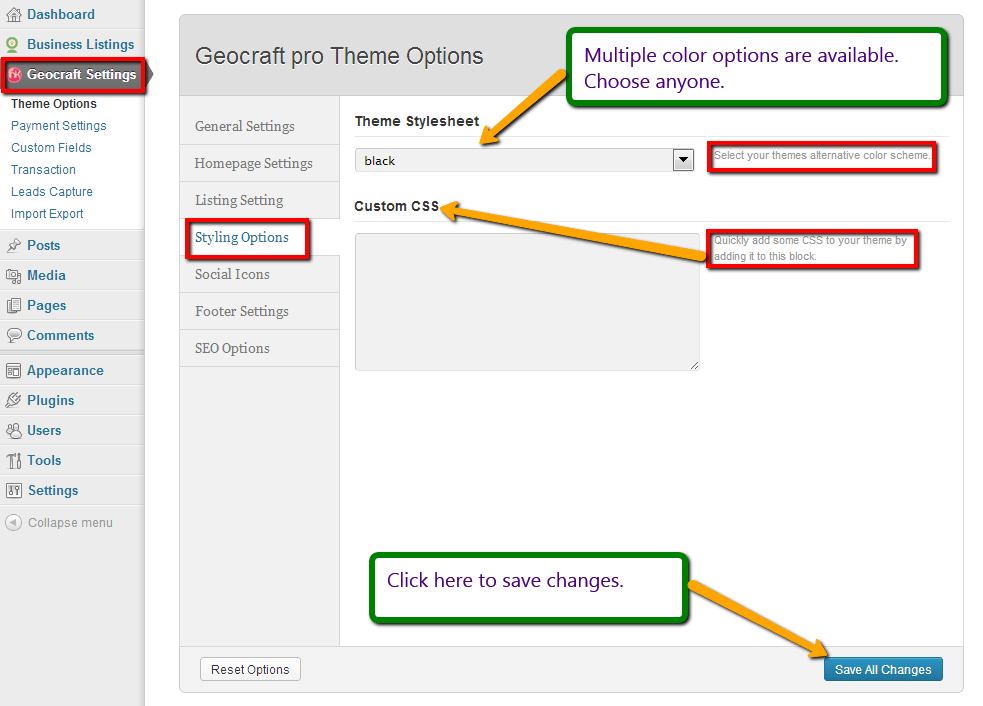
Task: Switch to Homepage Settings tab
Action: (260, 164)
